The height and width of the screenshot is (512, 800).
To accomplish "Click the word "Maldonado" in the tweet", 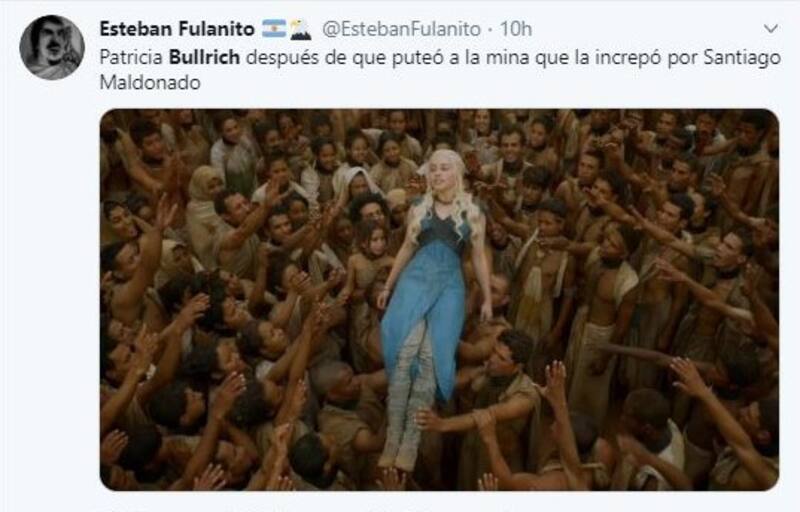I will pyautogui.click(x=150, y=83).
